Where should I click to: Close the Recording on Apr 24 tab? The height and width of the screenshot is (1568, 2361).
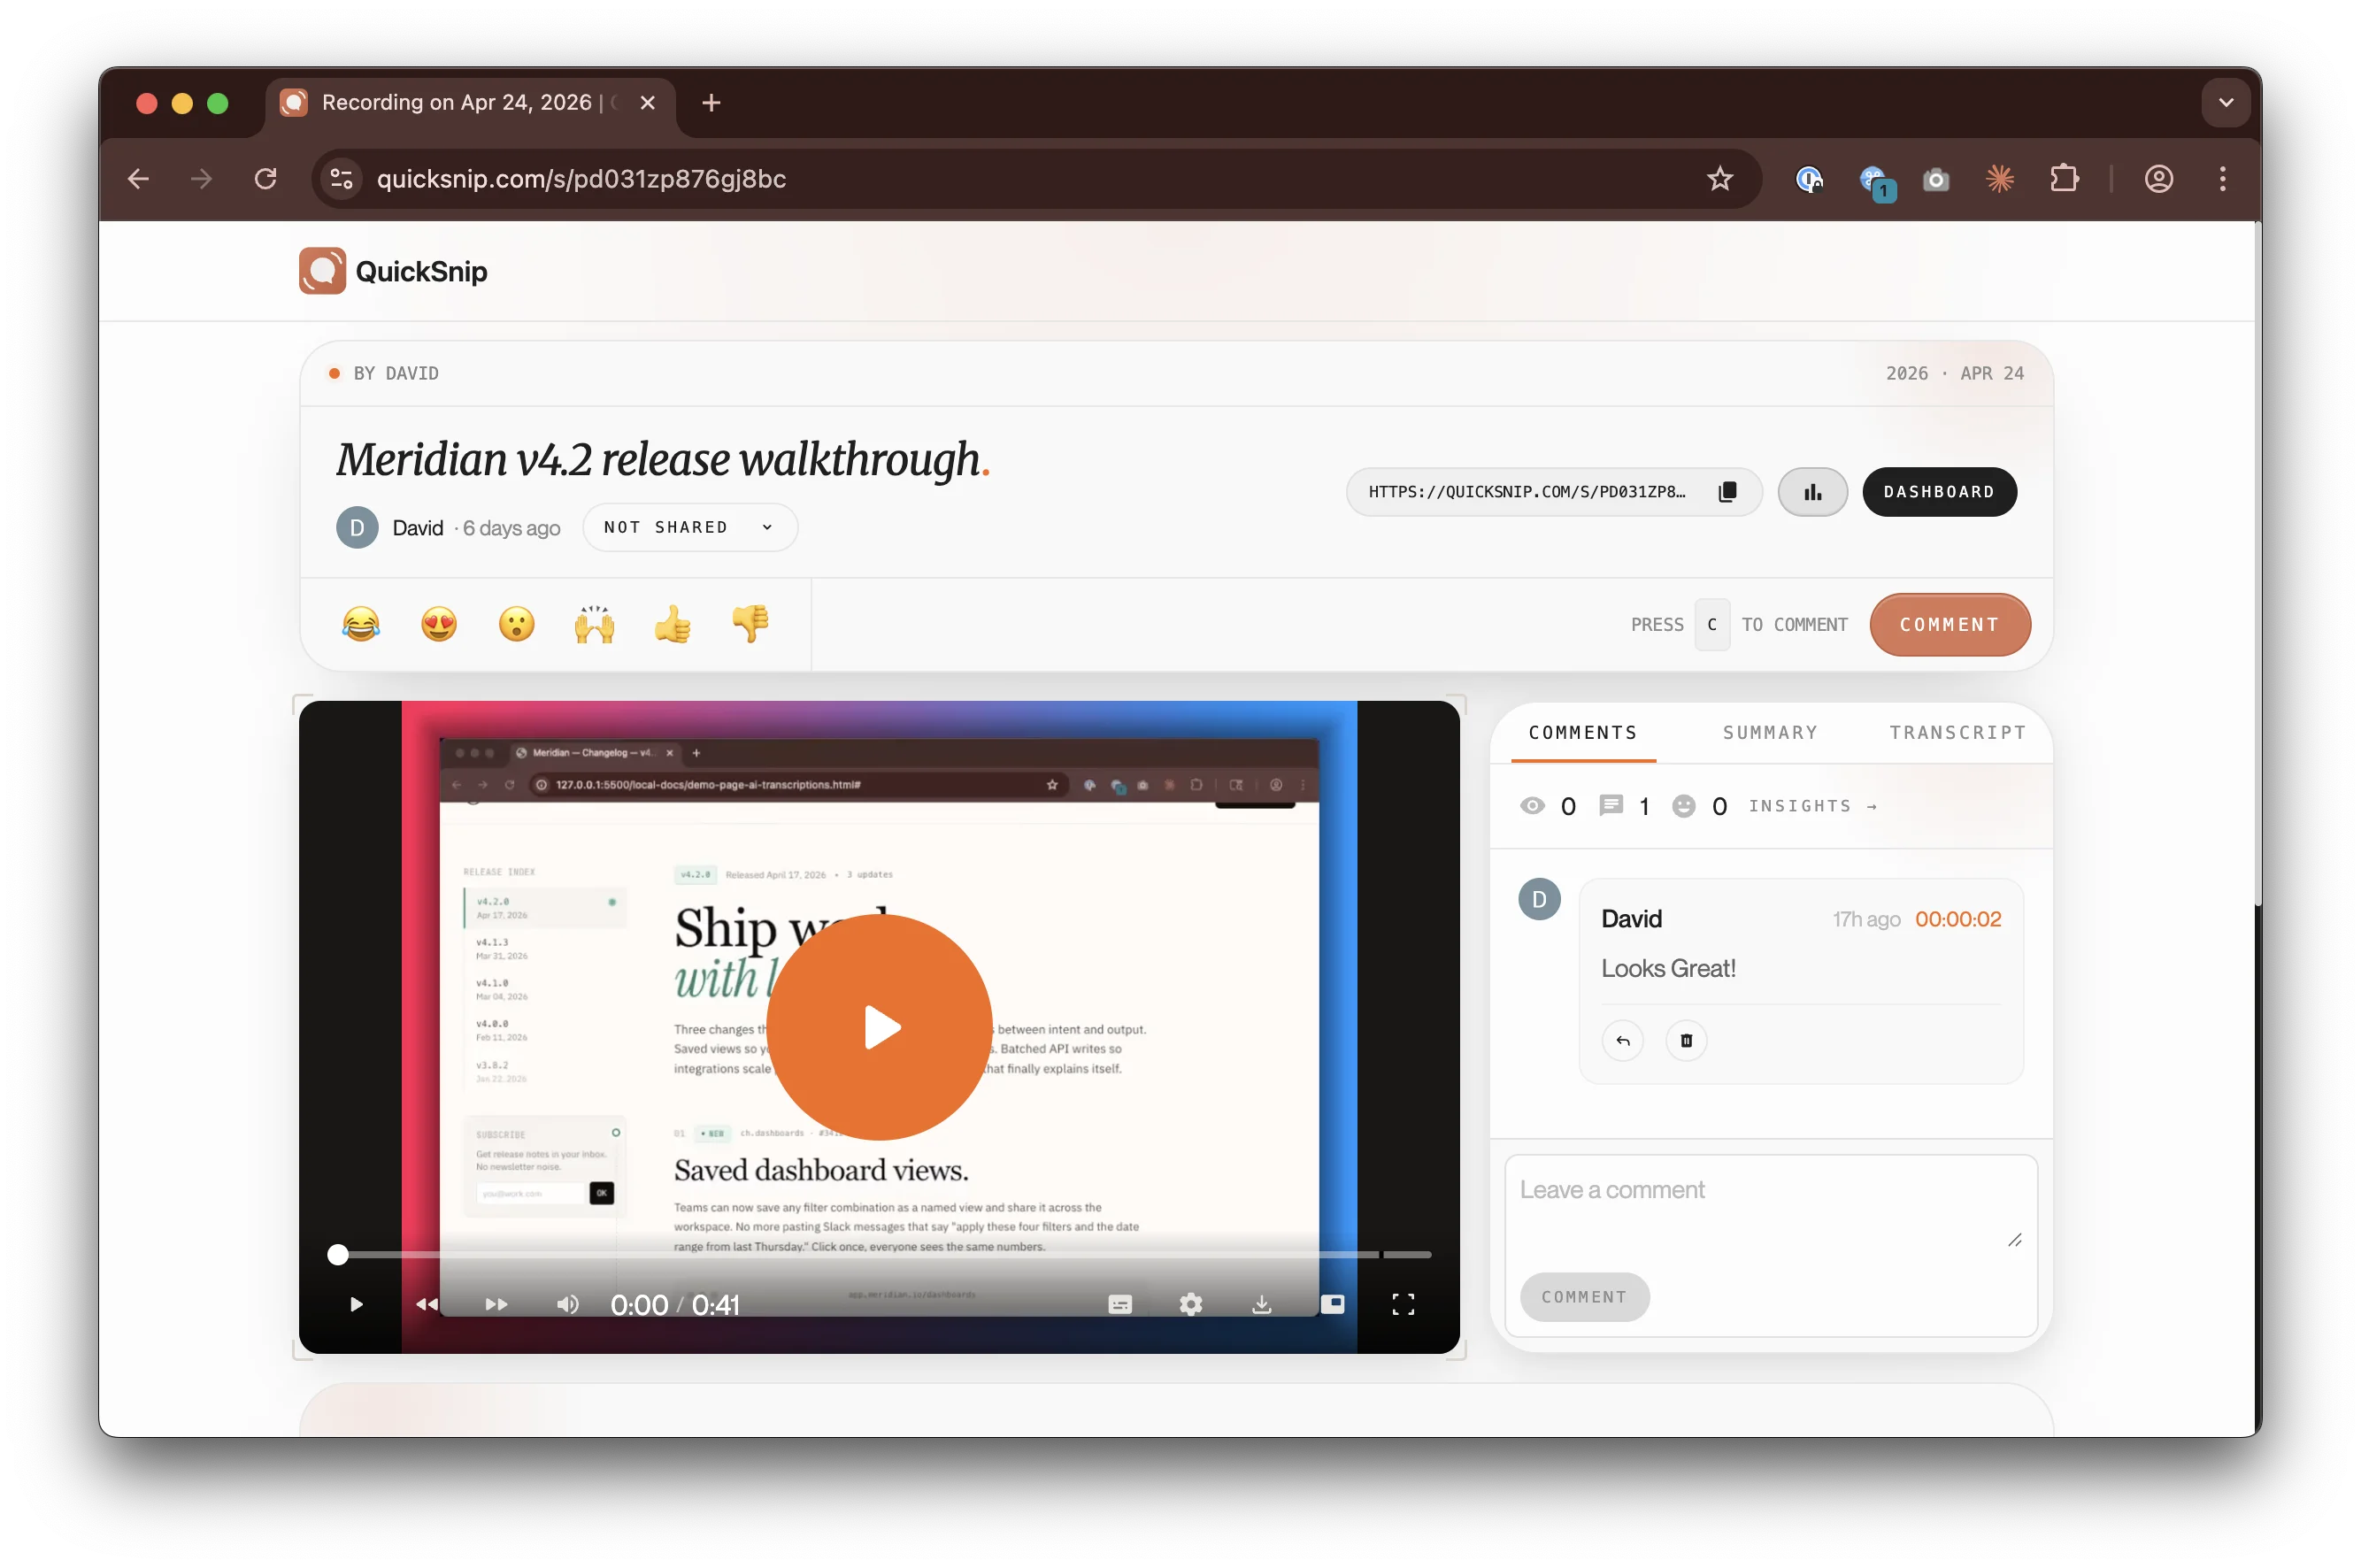coord(647,103)
